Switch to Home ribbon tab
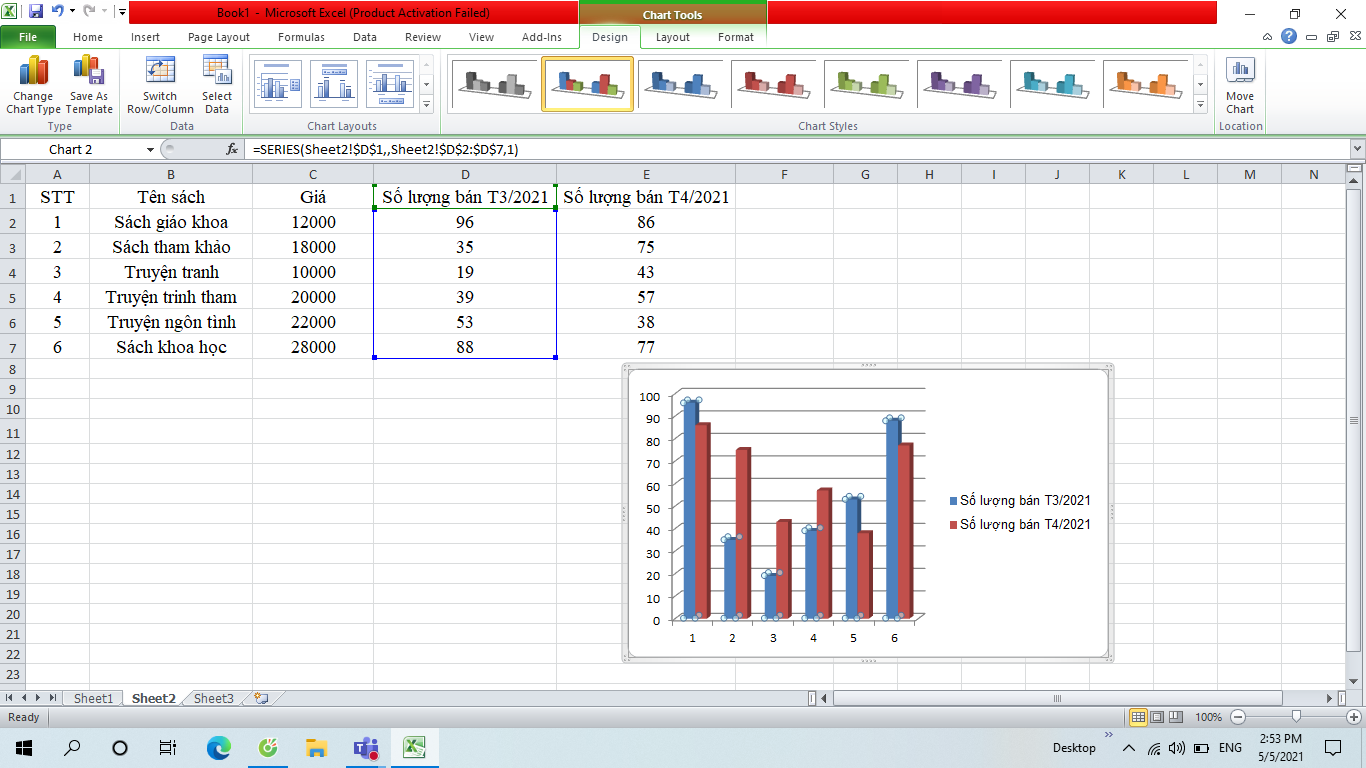This screenshot has width=1366, height=768. coord(88,37)
